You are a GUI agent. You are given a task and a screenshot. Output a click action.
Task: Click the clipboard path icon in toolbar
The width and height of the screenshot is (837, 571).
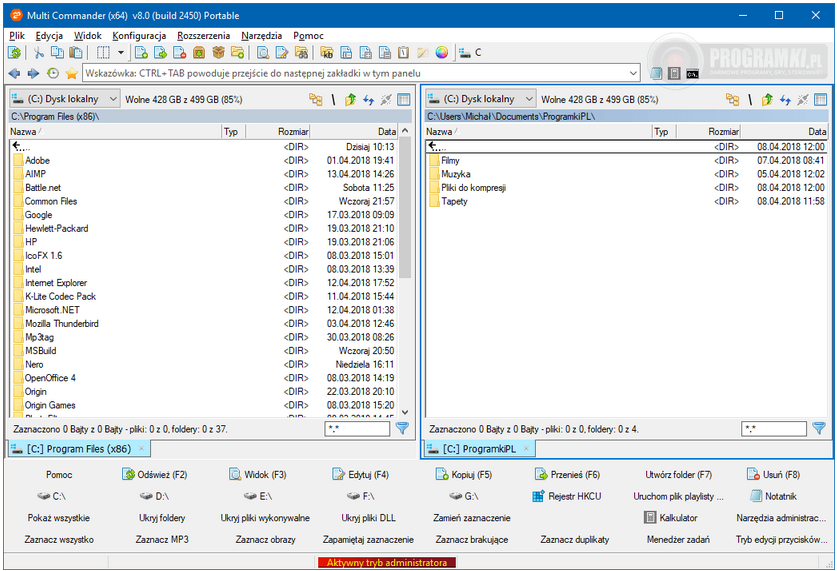[x=404, y=52]
